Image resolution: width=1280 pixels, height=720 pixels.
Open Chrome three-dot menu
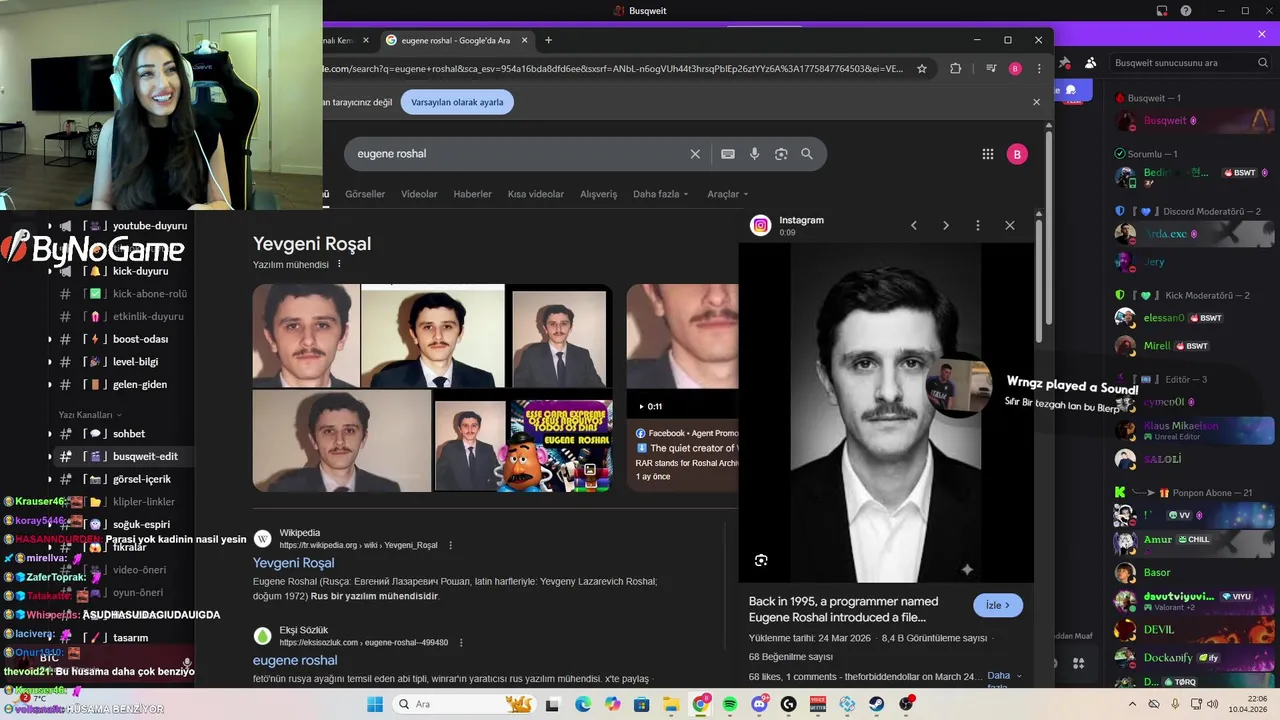(x=1039, y=69)
